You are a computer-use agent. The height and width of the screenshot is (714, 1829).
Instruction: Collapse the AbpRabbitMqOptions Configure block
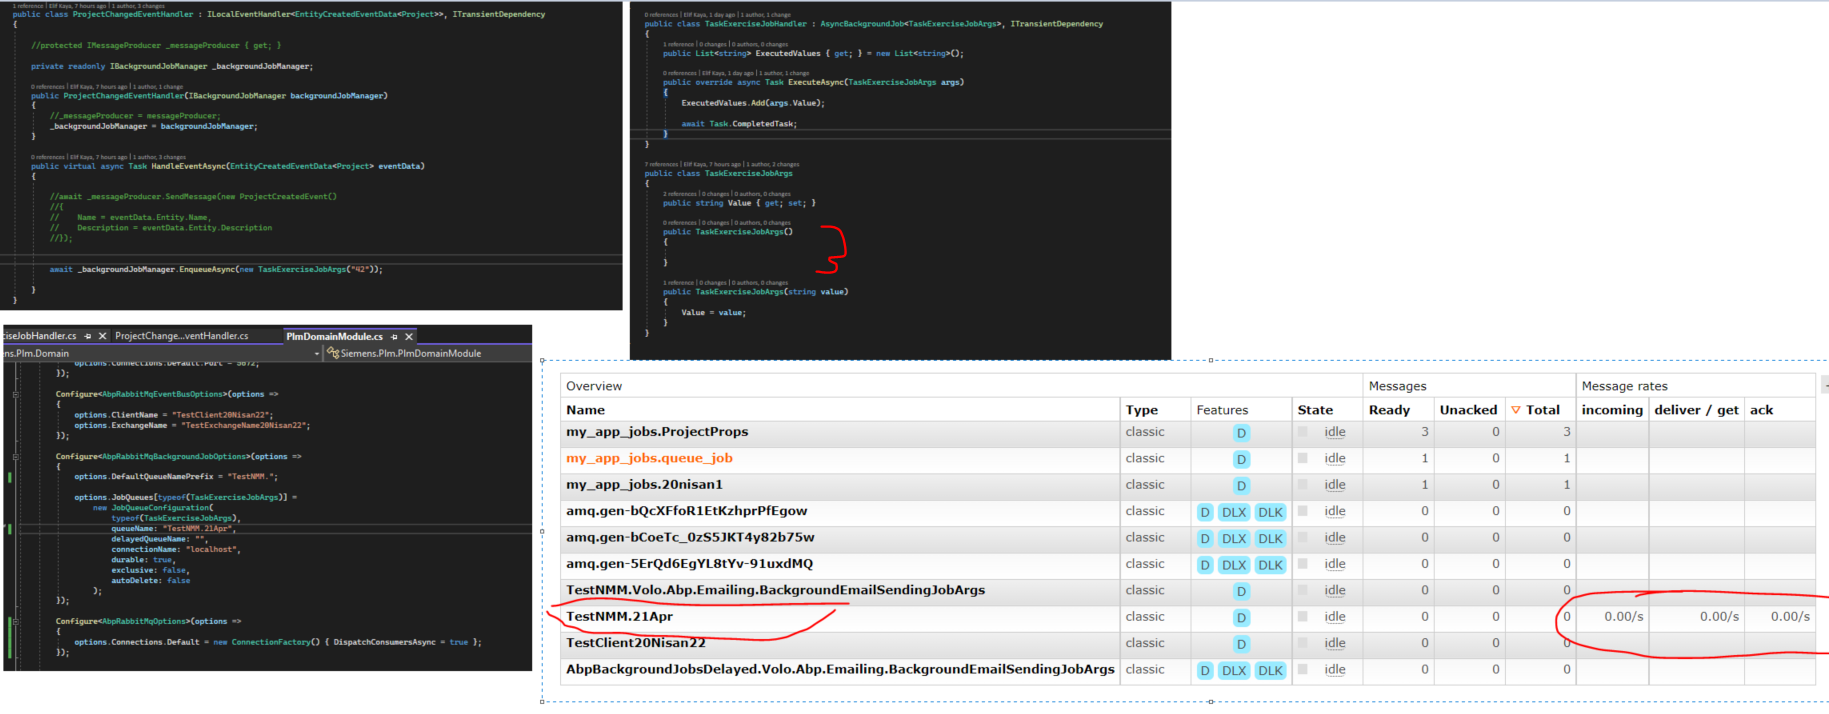pyautogui.click(x=16, y=621)
